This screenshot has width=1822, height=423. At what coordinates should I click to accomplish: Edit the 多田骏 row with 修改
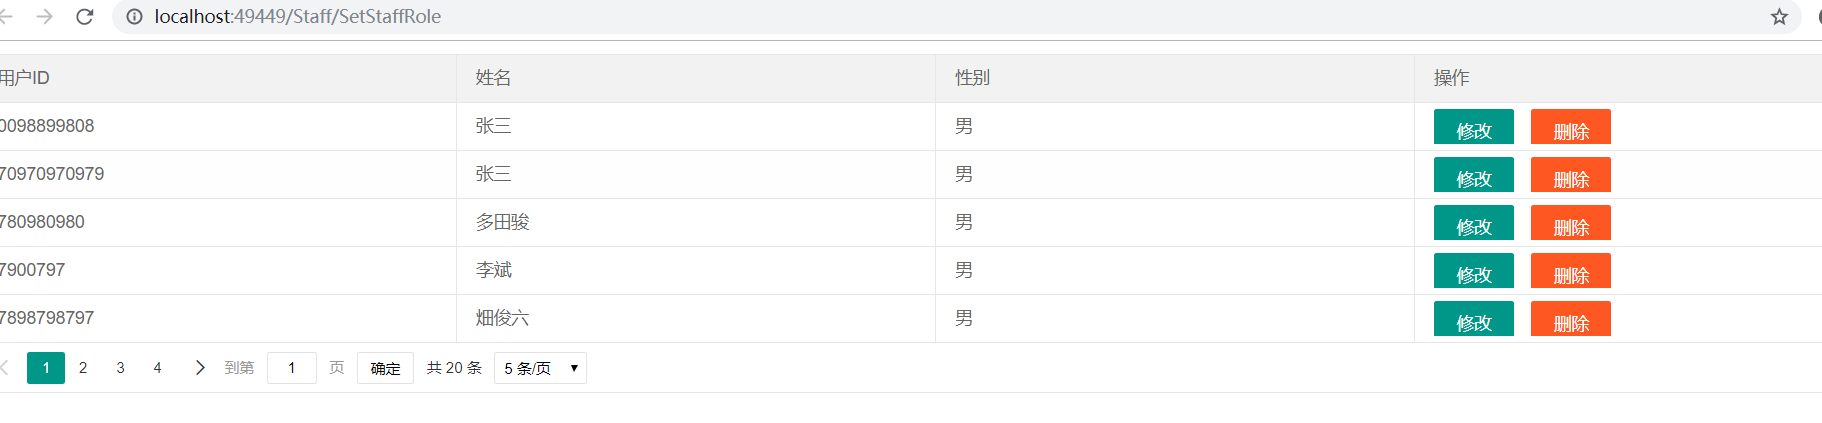pos(1473,223)
